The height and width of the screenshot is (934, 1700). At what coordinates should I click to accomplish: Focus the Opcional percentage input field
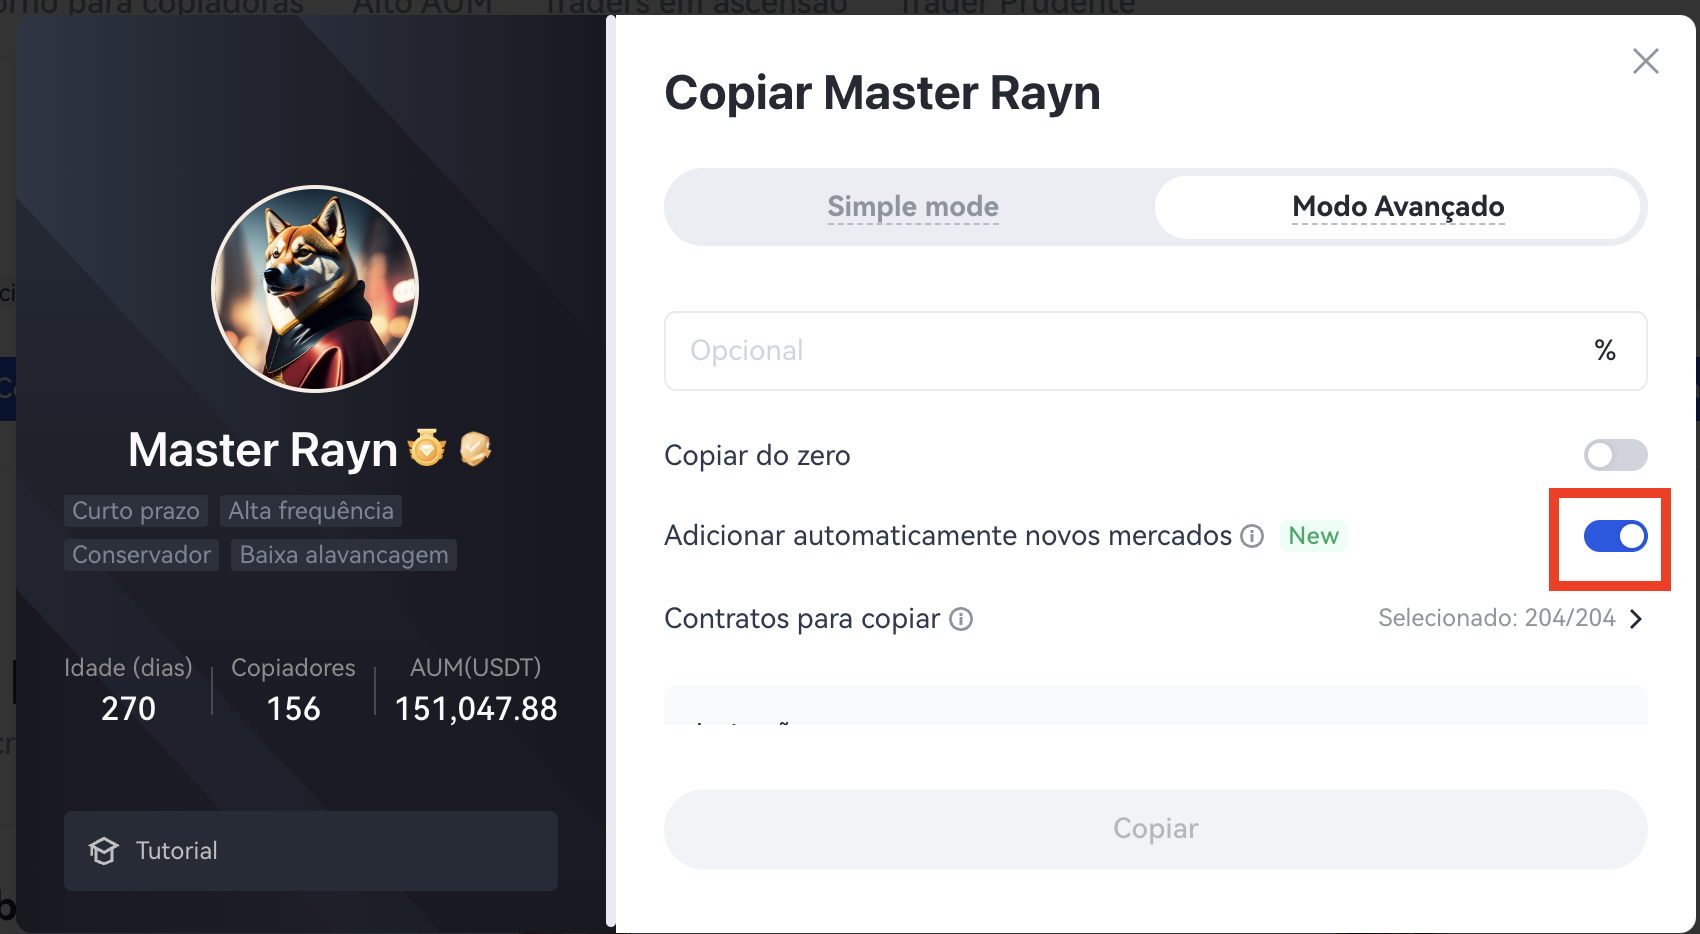1155,351
